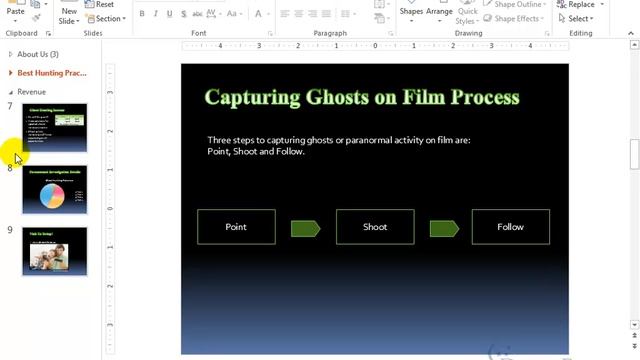This screenshot has width=640, height=360.
Task: Click the vertical scrollbar down arrow
Action: point(634,325)
